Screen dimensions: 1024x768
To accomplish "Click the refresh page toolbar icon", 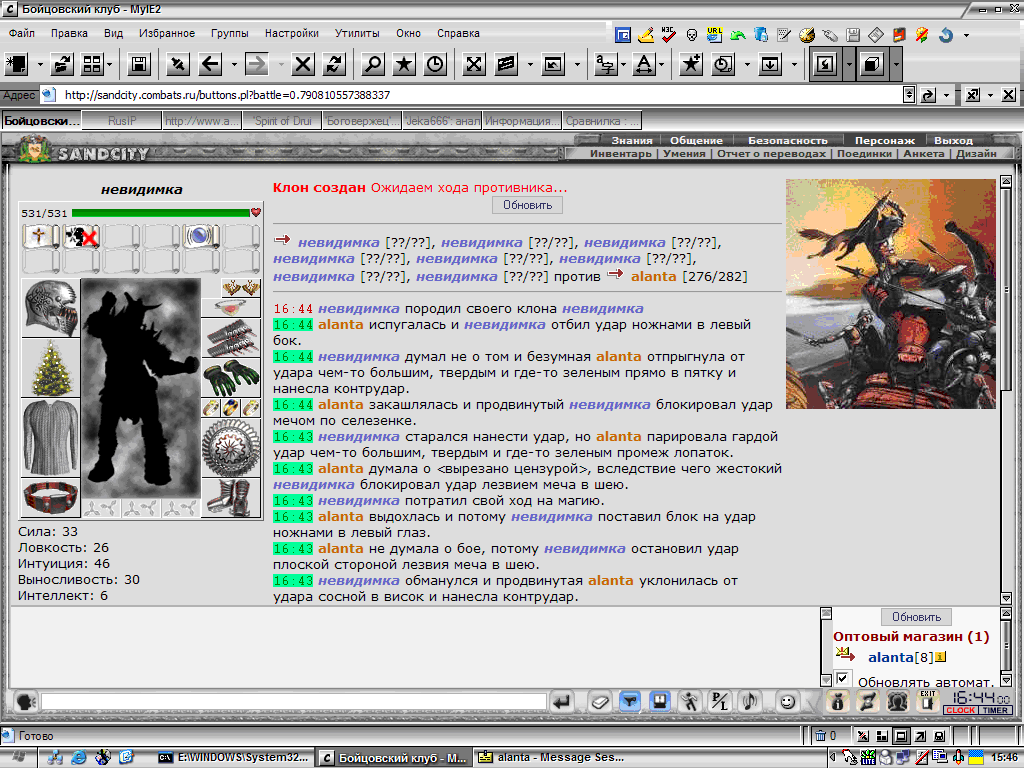I will point(334,64).
